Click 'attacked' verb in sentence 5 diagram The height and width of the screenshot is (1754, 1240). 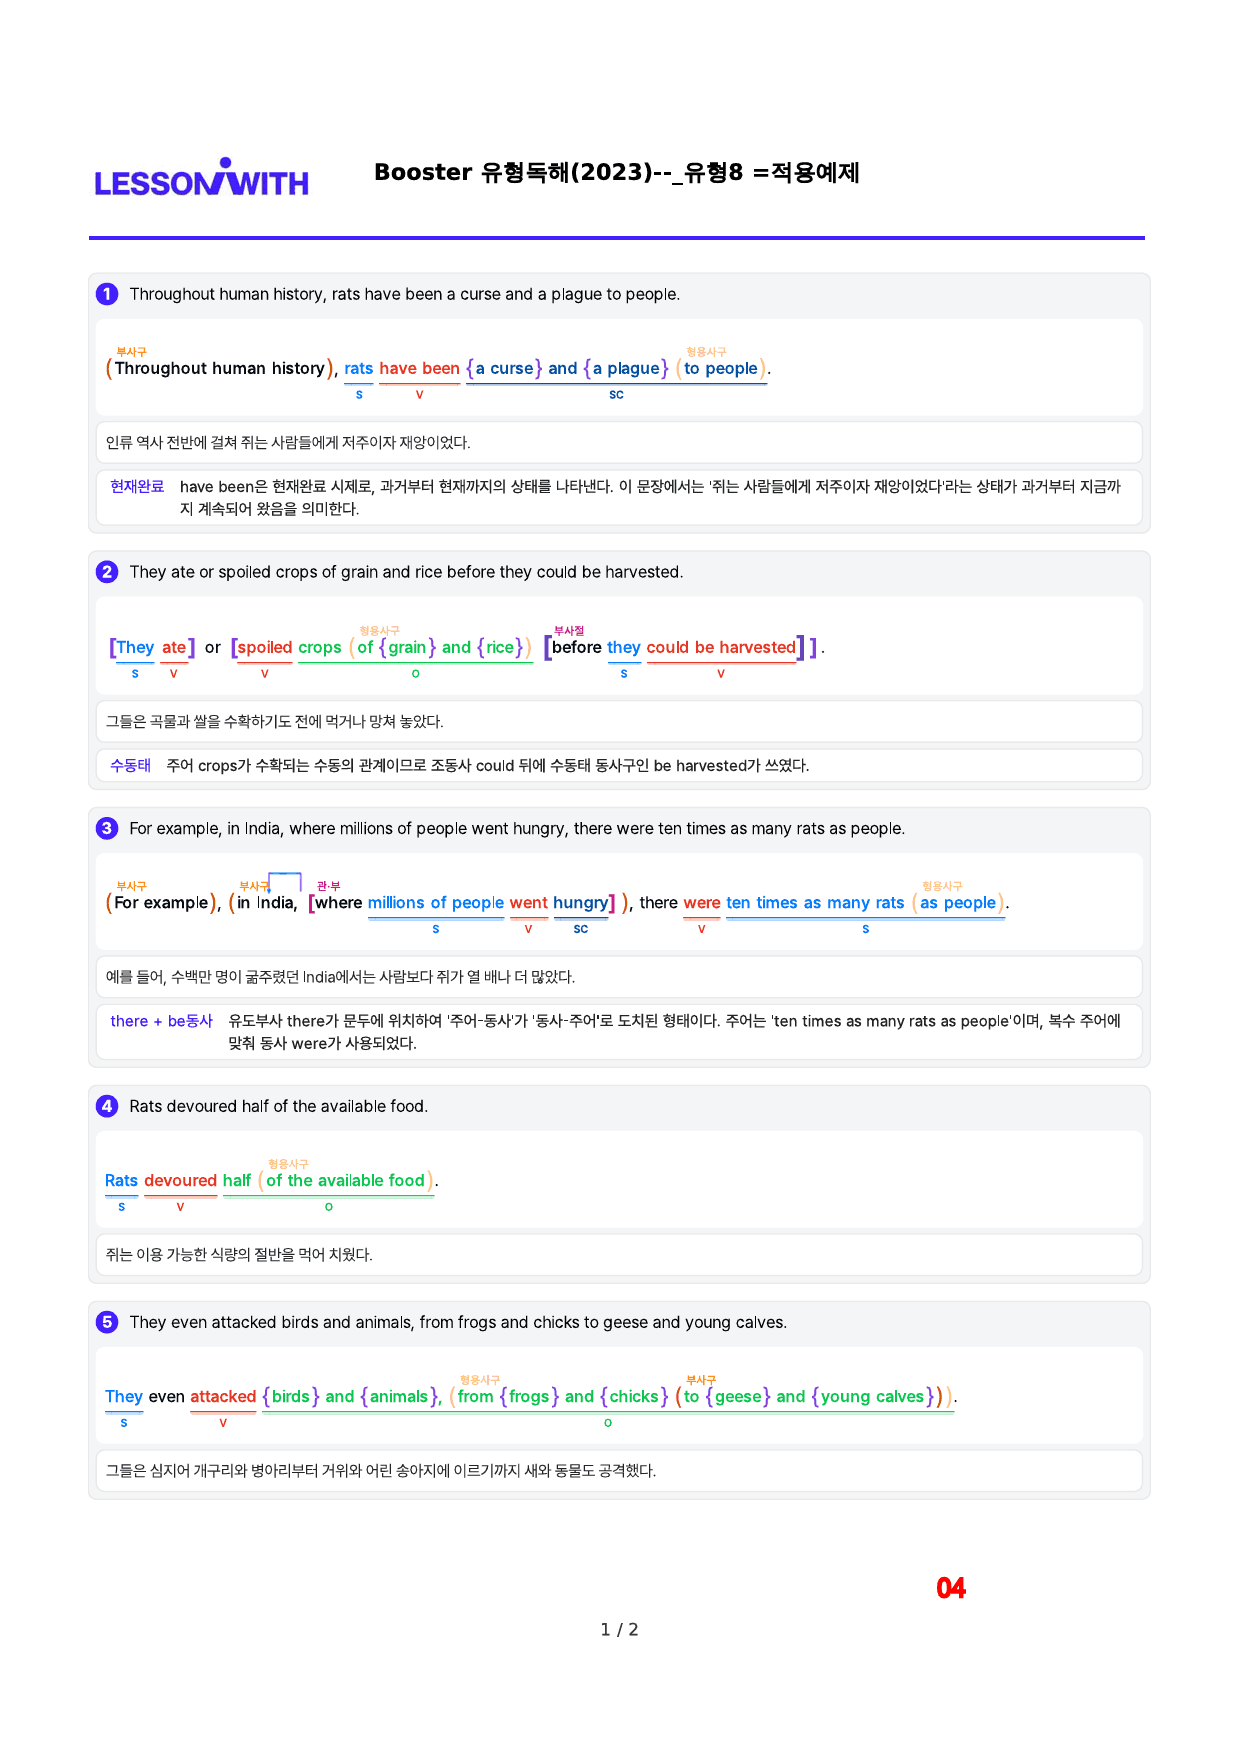[x=223, y=1396]
